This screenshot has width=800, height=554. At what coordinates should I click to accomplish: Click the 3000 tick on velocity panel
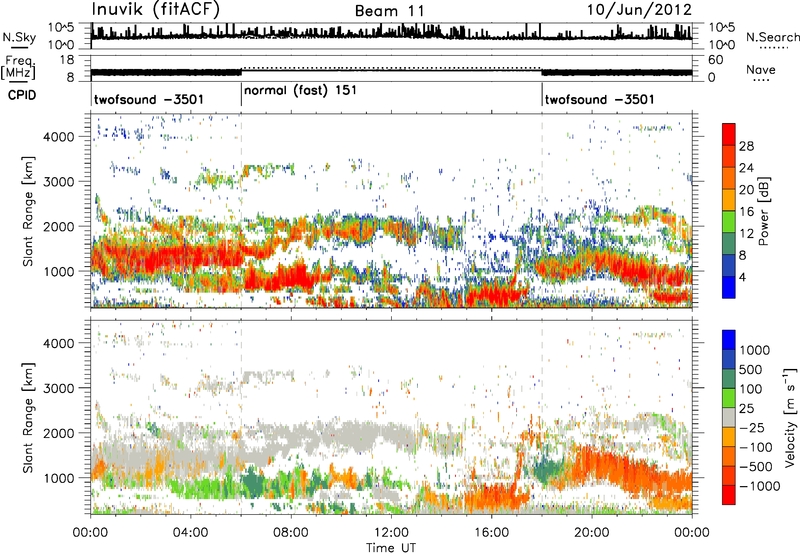click(58, 388)
